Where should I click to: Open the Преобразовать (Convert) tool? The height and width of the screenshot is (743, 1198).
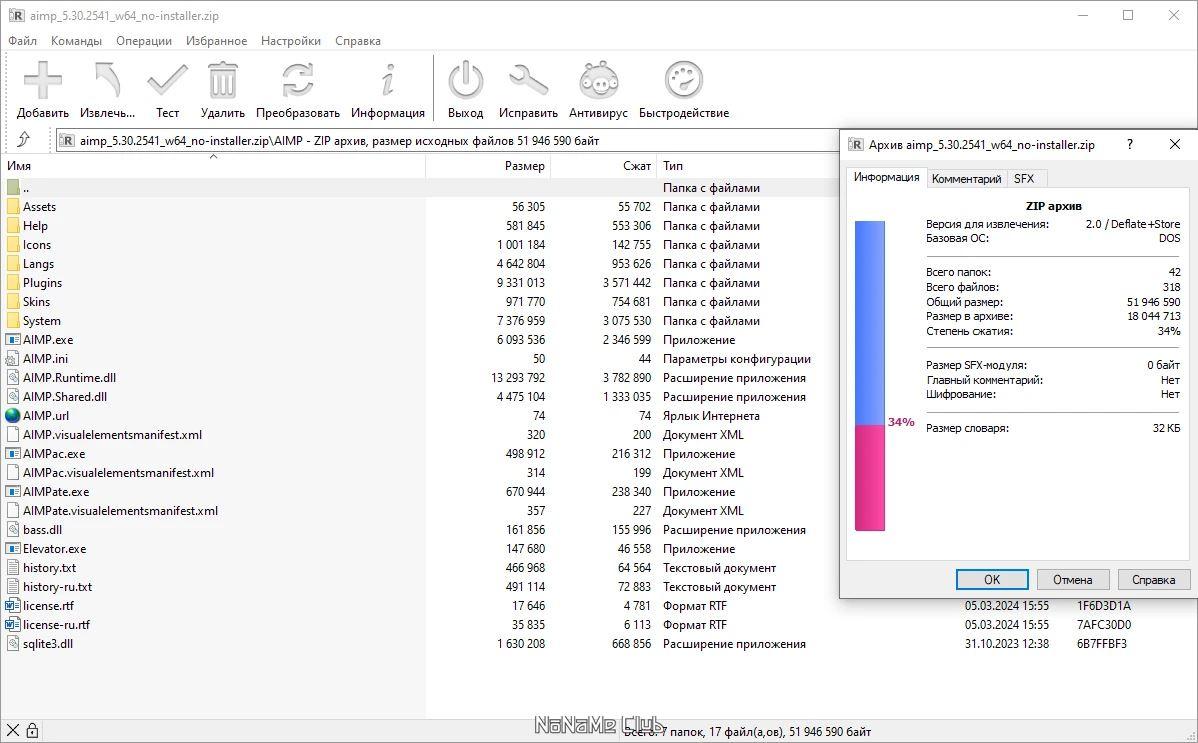297,80
